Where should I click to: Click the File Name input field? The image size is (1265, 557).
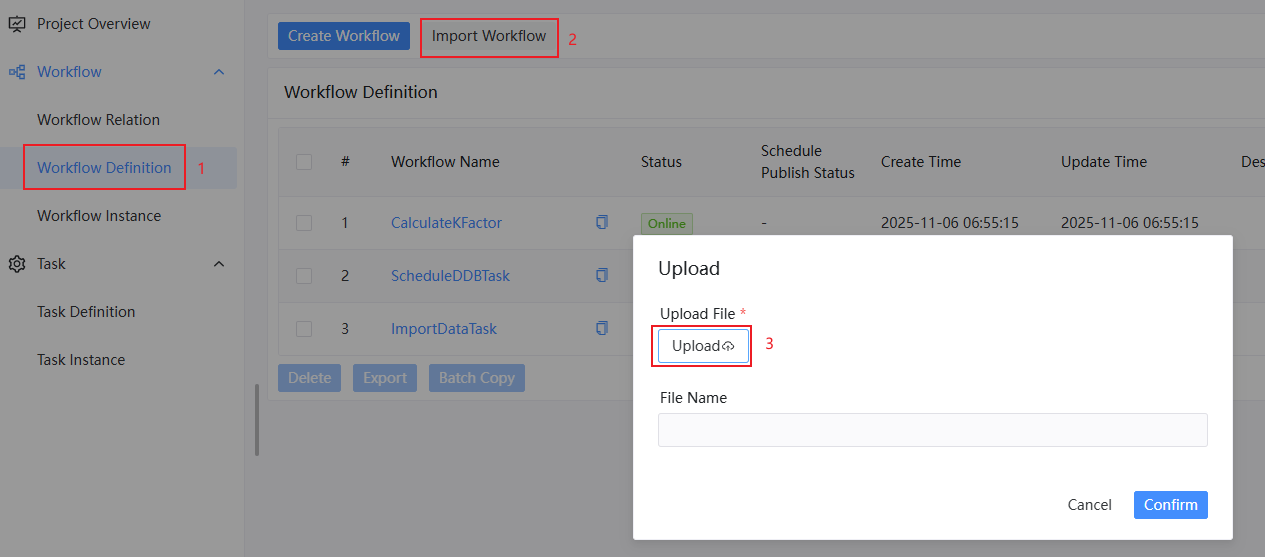932,430
